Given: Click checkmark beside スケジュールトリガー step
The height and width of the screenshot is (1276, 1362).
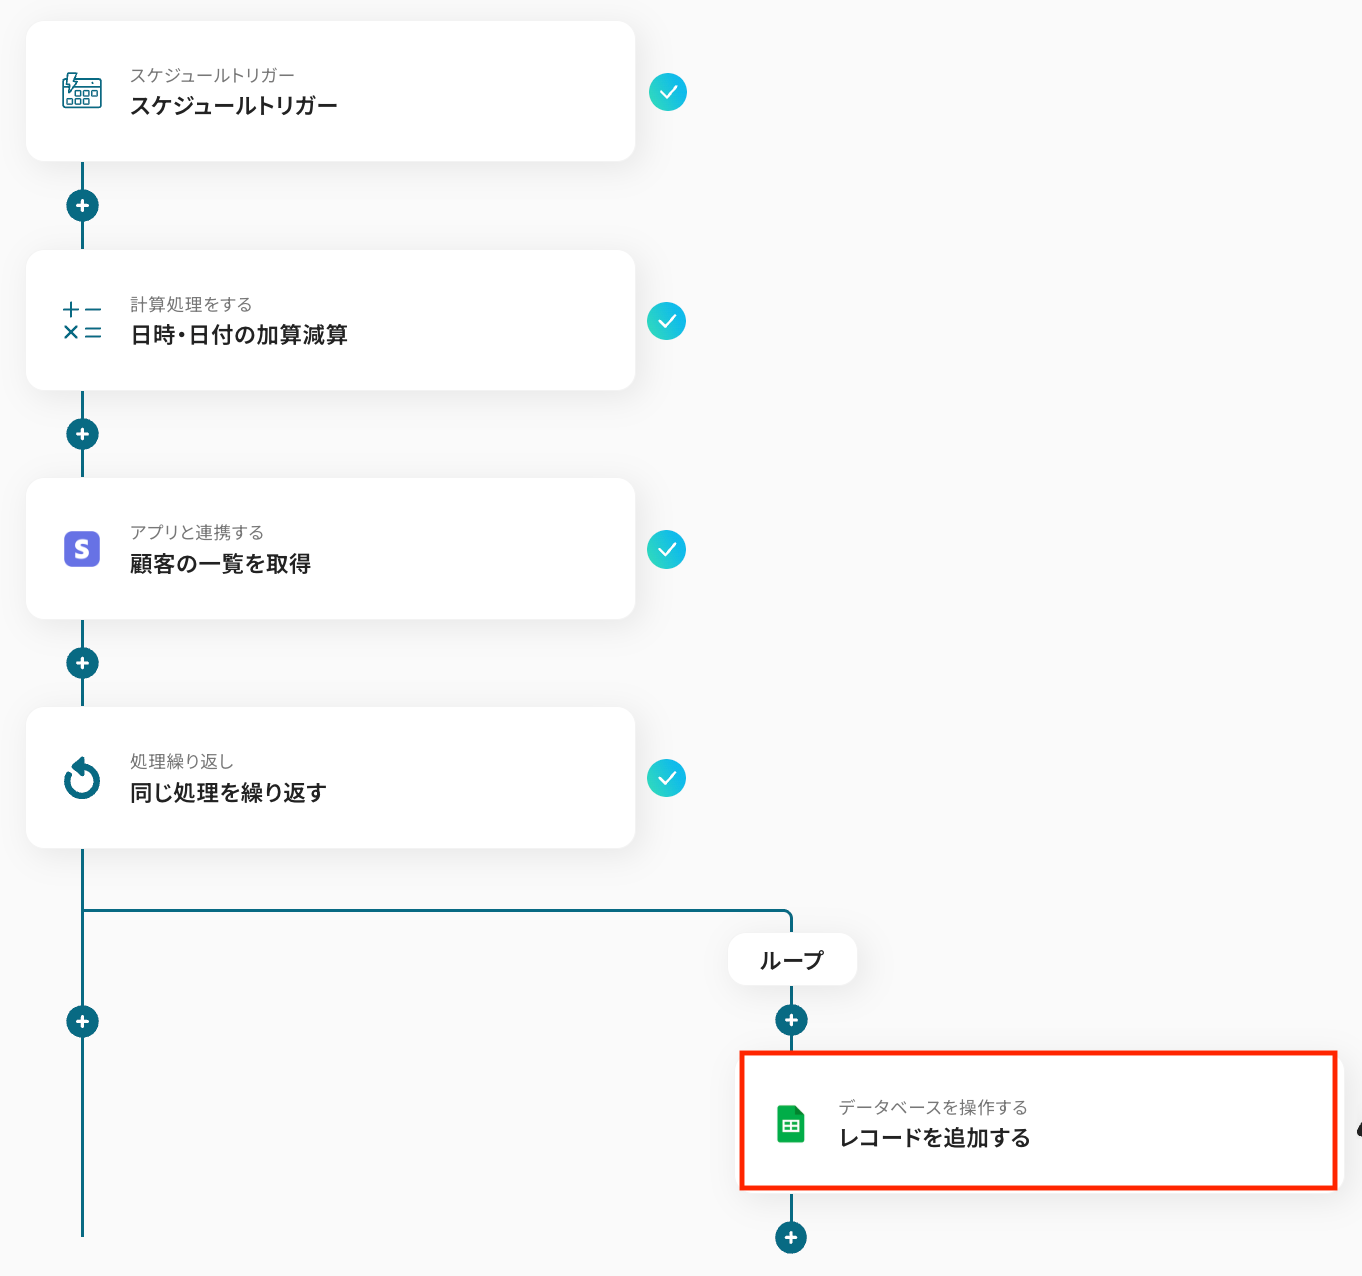Looking at the screenshot, I should (668, 92).
